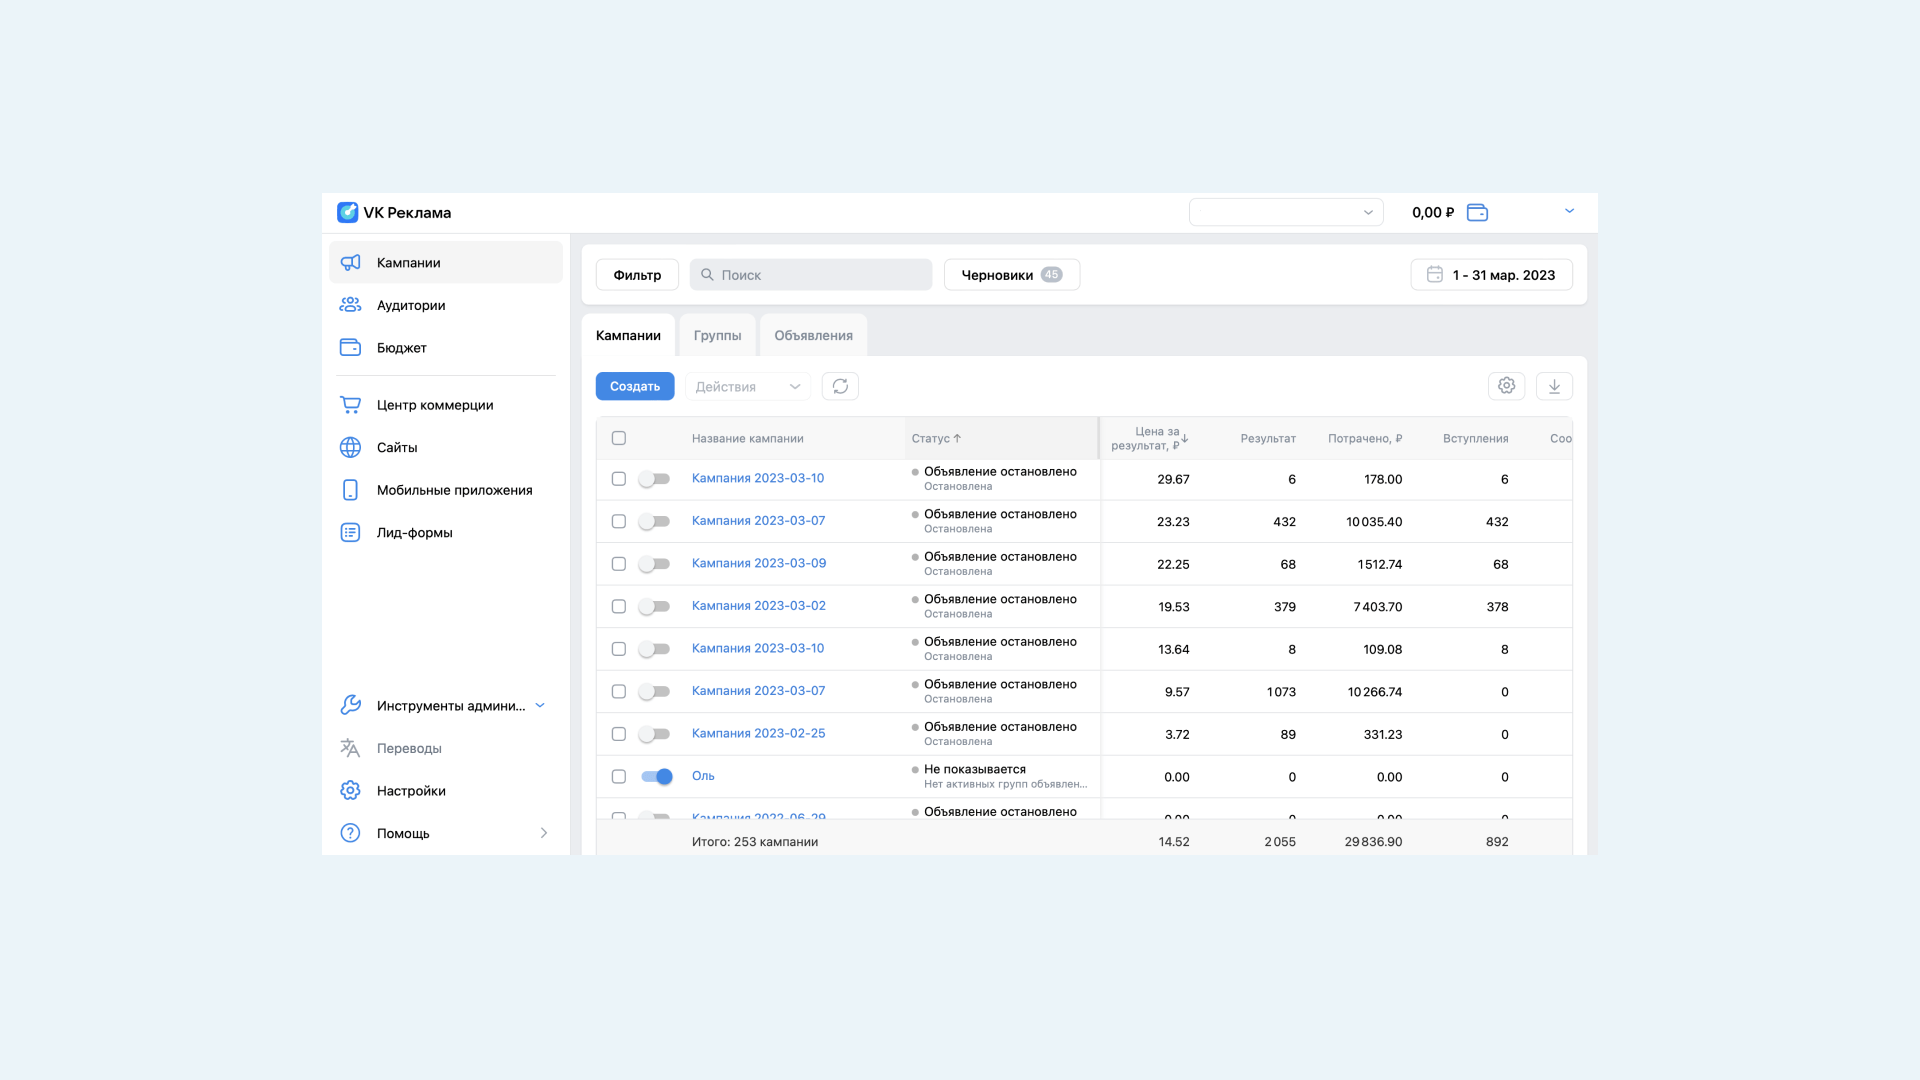
Task: Click Помощь question mark icon
Action: point(350,833)
